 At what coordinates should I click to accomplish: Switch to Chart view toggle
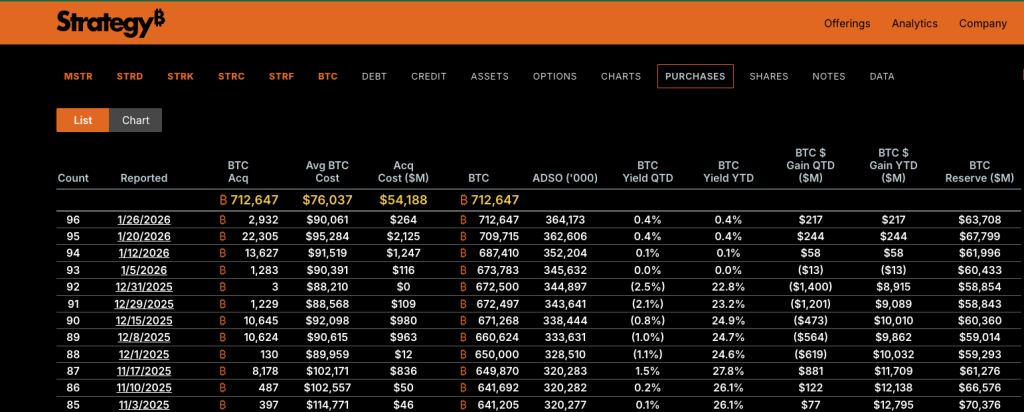click(136, 120)
